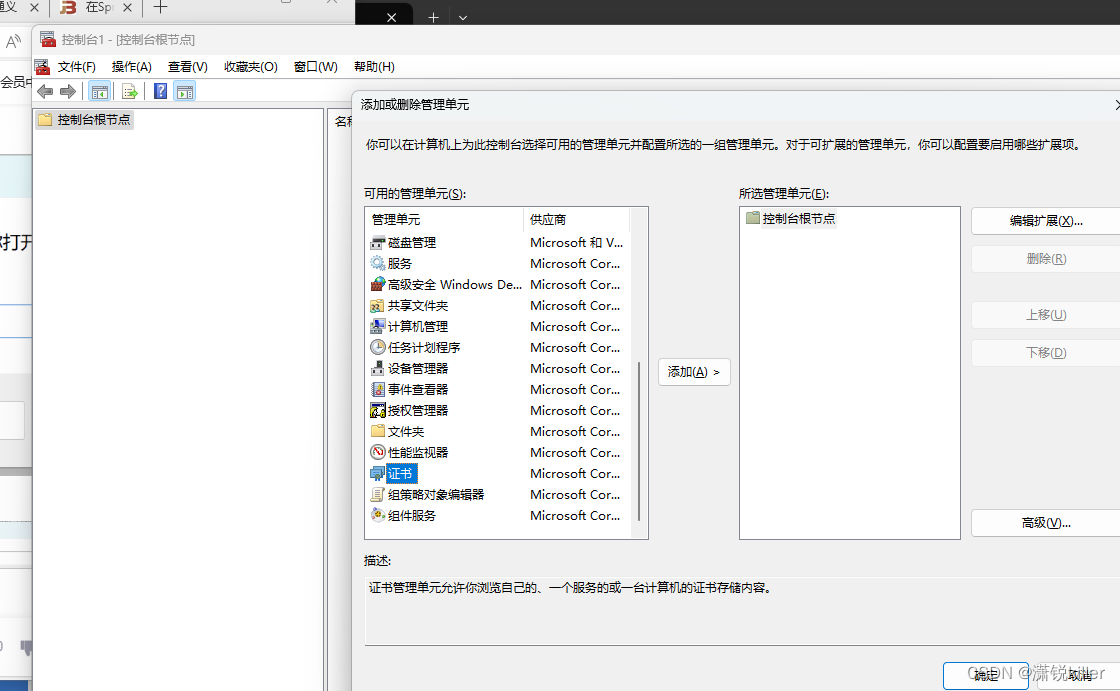Select the 共享文件夹 snap-in row text

point(418,306)
